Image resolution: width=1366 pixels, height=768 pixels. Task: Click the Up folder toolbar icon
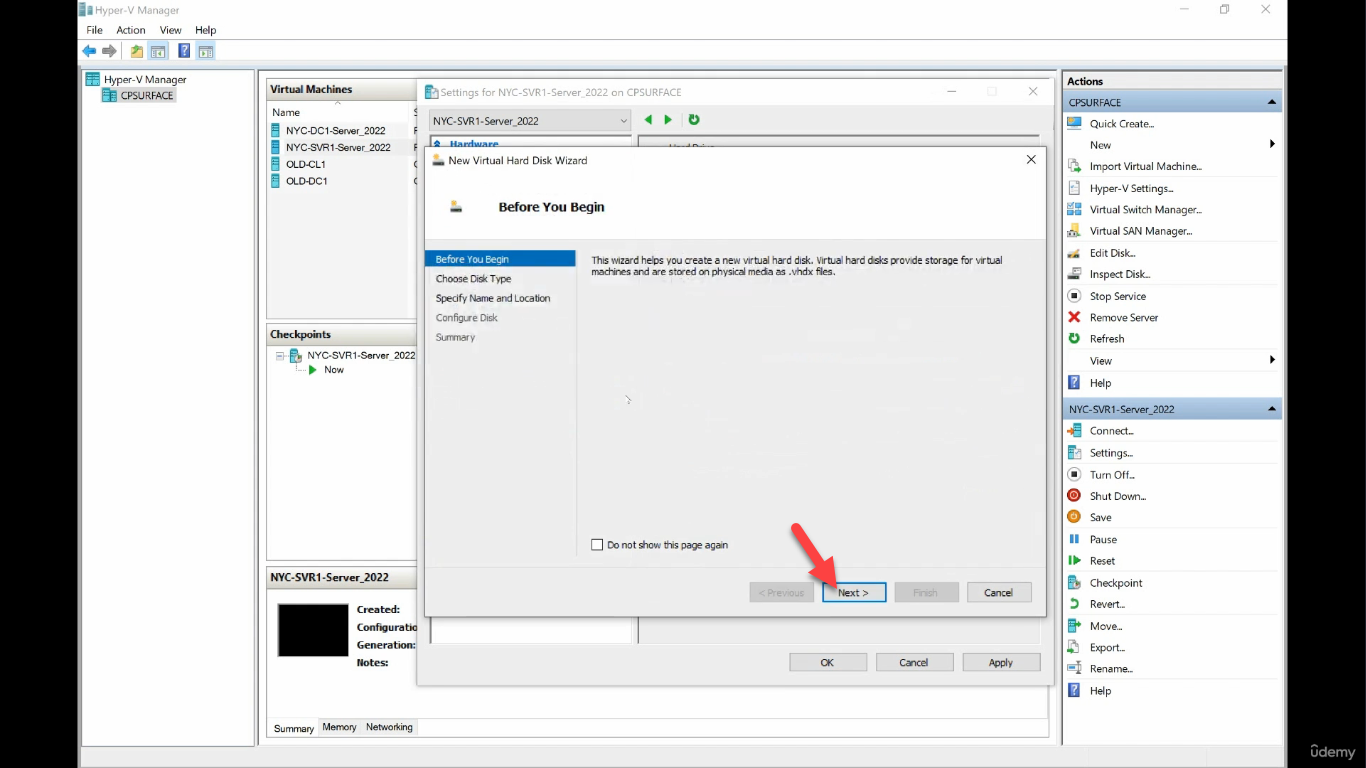click(137, 51)
